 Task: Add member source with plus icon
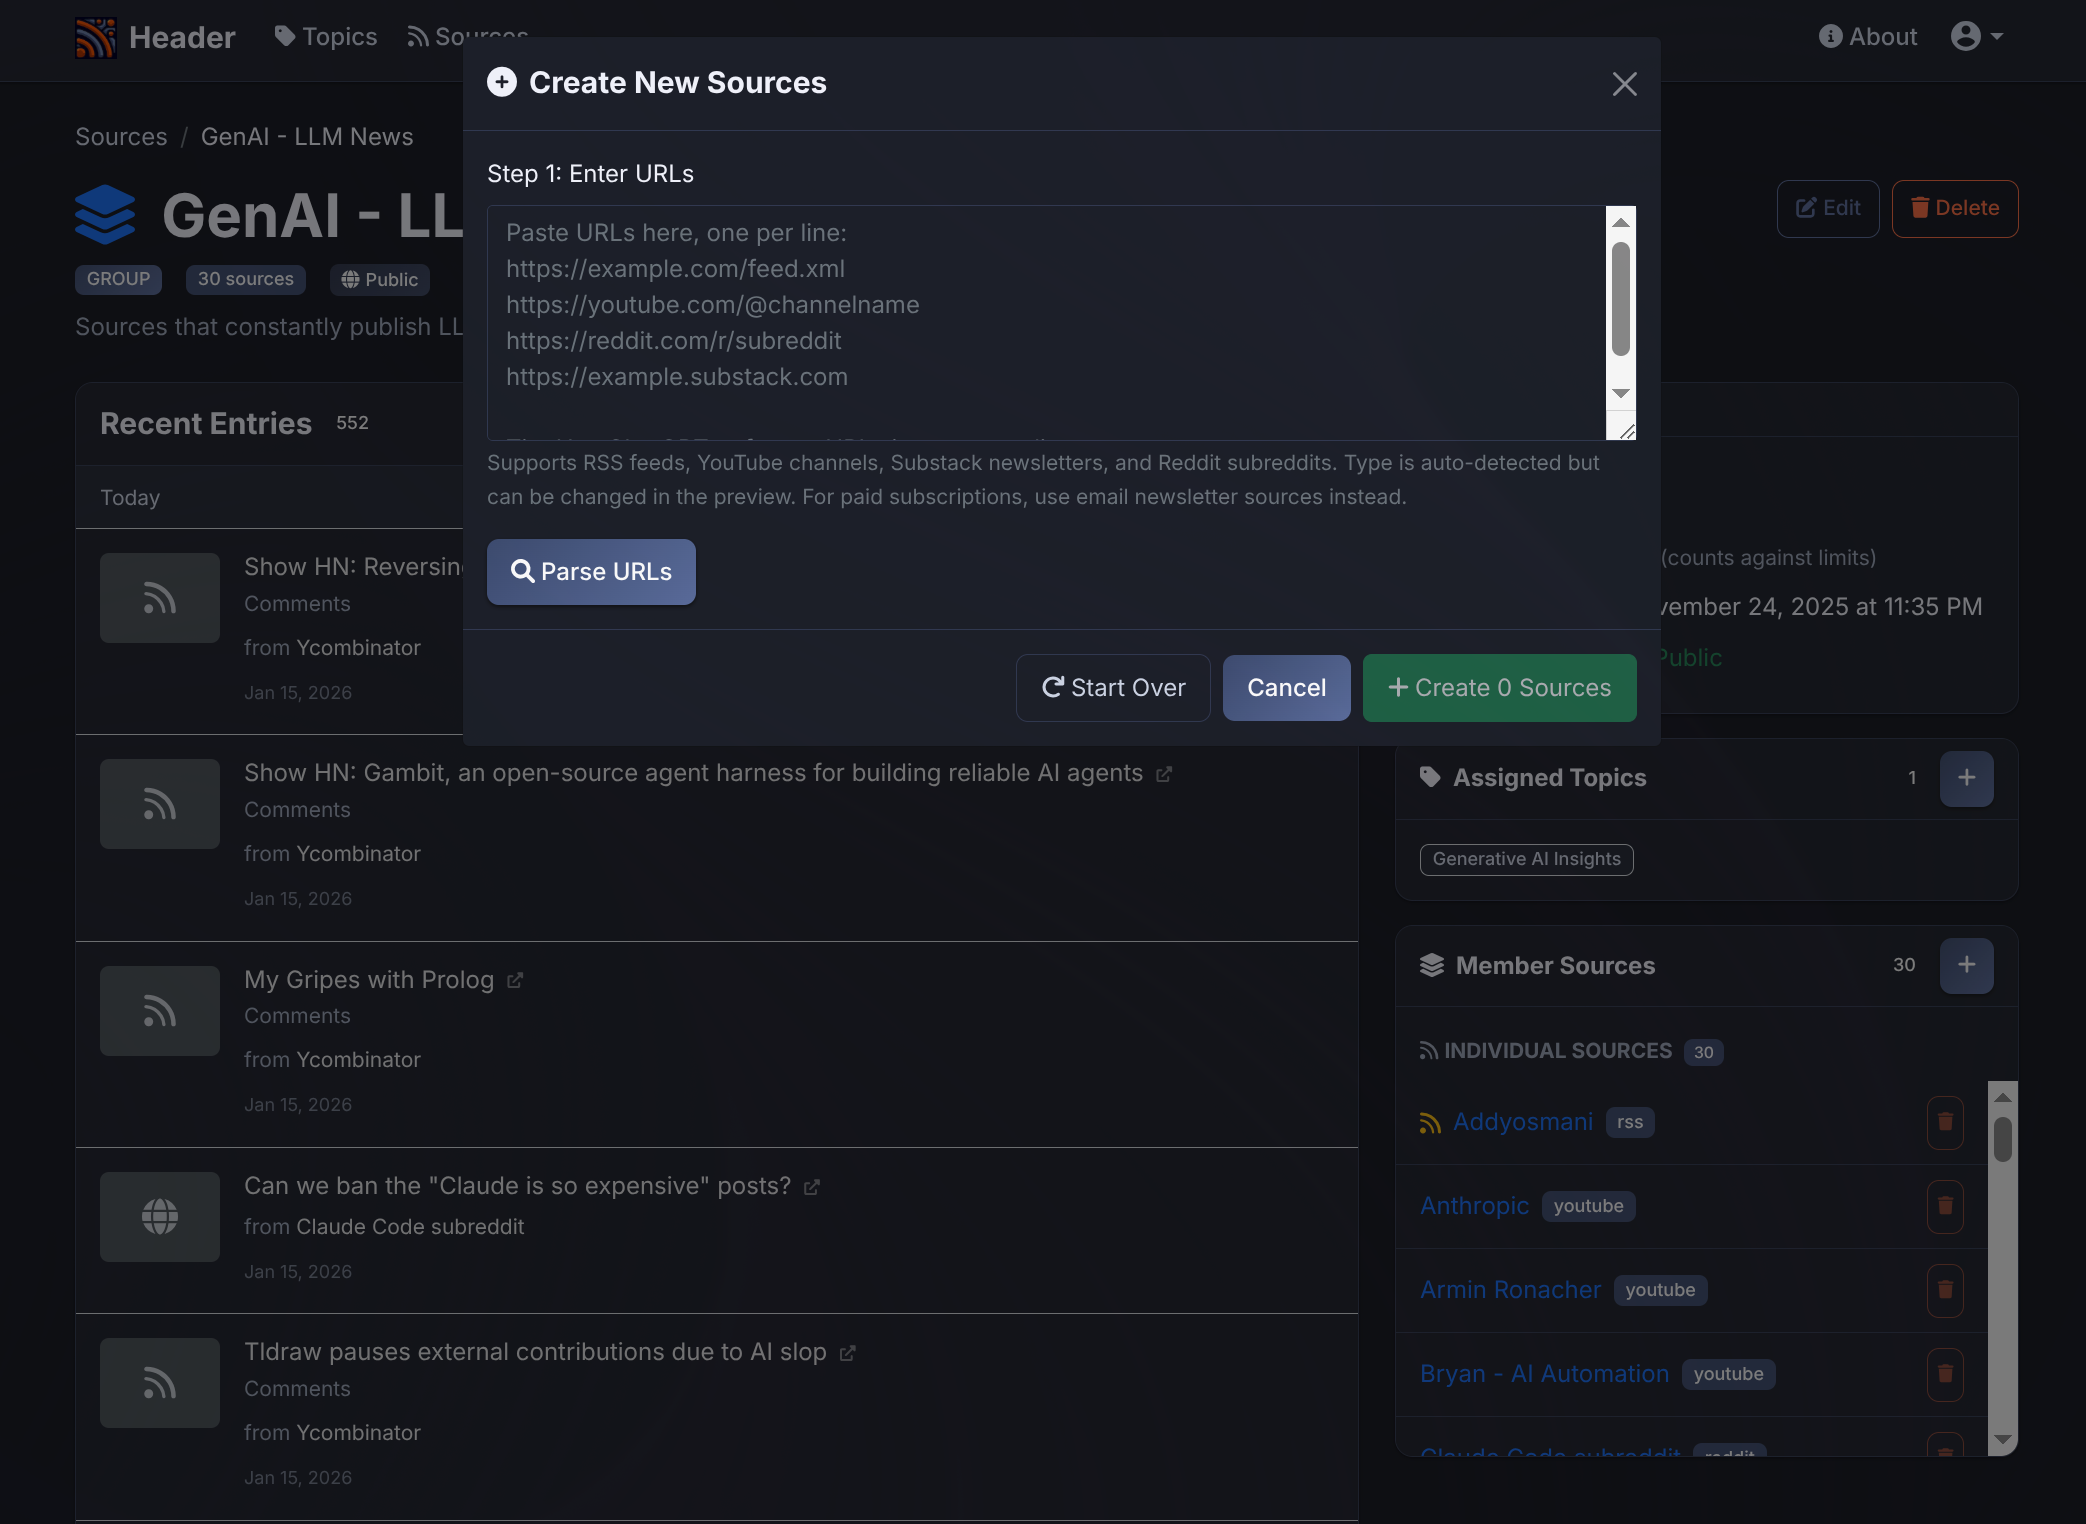click(x=1966, y=965)
